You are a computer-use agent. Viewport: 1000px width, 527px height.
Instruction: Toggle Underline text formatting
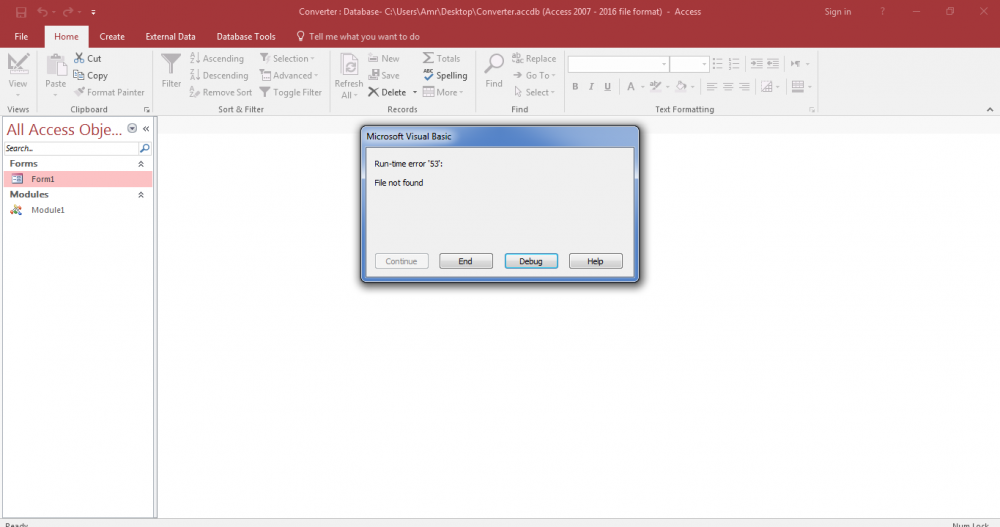pyautogui.click(x=608, y=87)
